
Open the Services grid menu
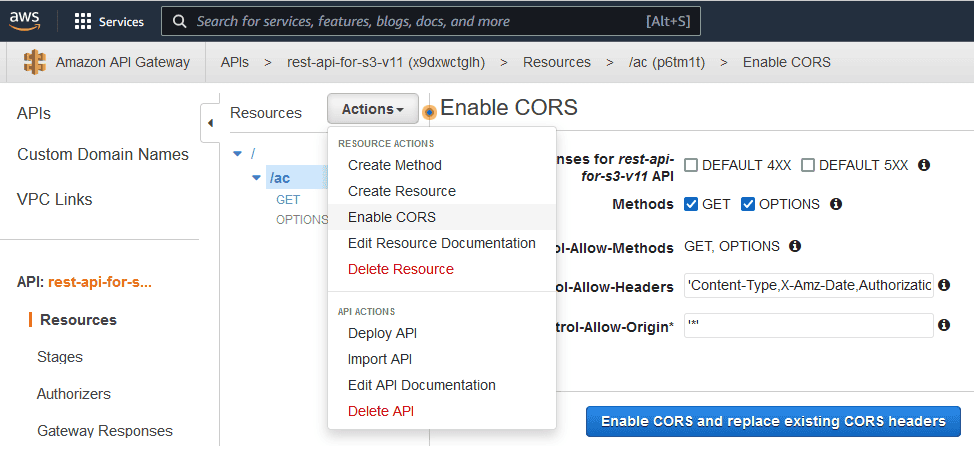[x=83, y=21]
